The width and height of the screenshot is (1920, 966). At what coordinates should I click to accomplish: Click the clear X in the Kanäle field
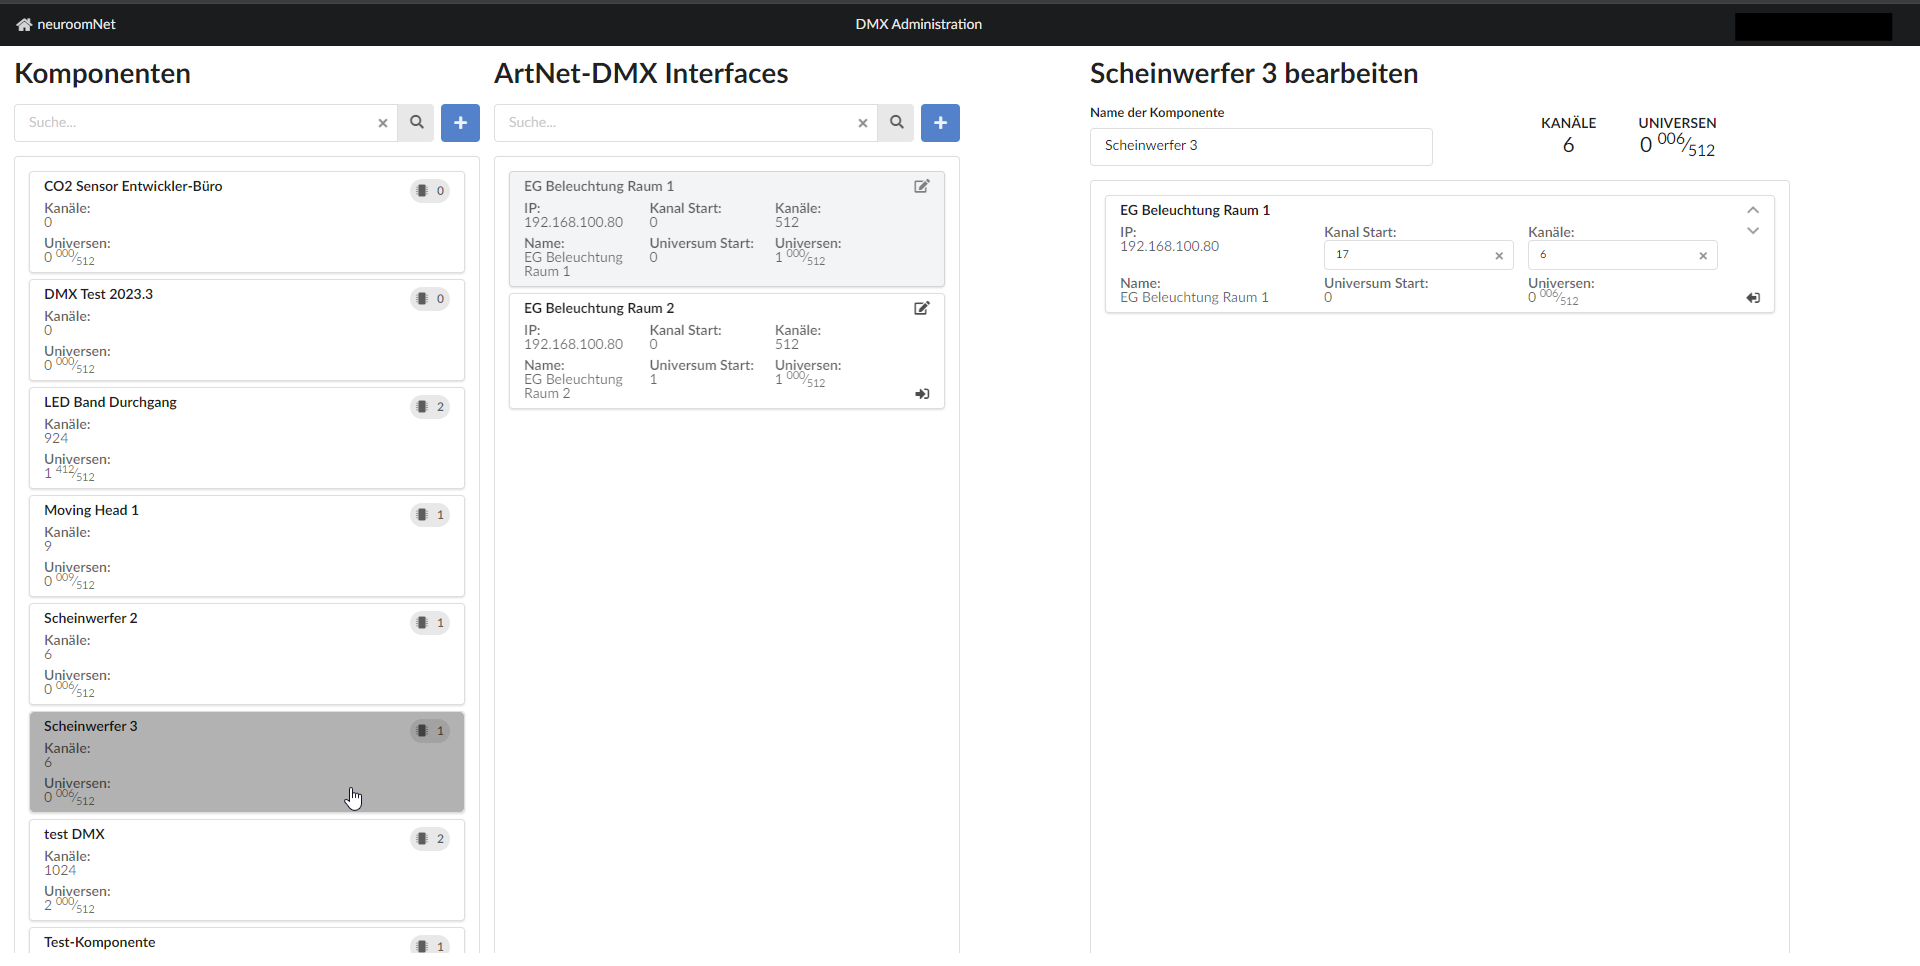[x=1703, y=255]
